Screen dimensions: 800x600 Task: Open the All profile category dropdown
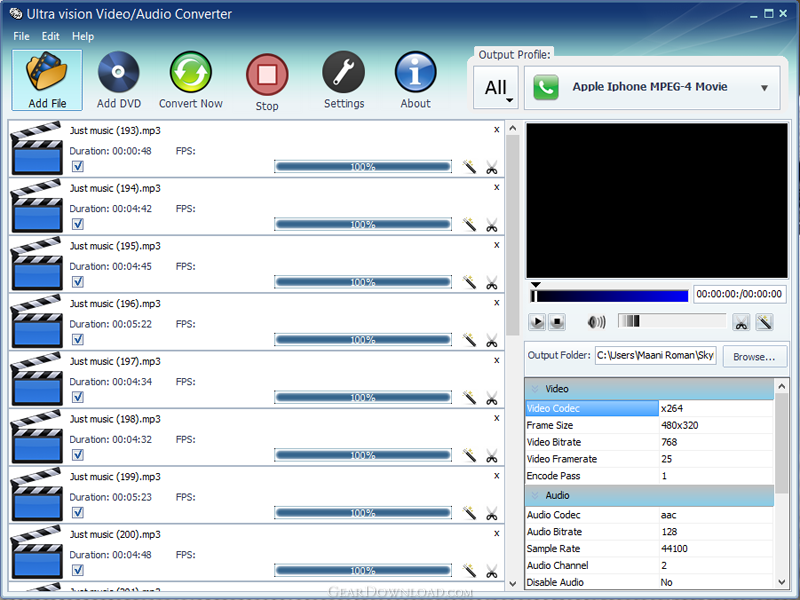pos(496,88)
